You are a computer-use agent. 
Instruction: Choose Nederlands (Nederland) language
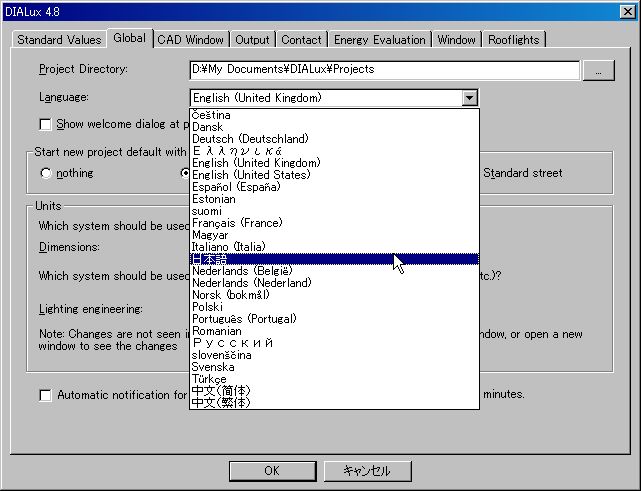334,283
